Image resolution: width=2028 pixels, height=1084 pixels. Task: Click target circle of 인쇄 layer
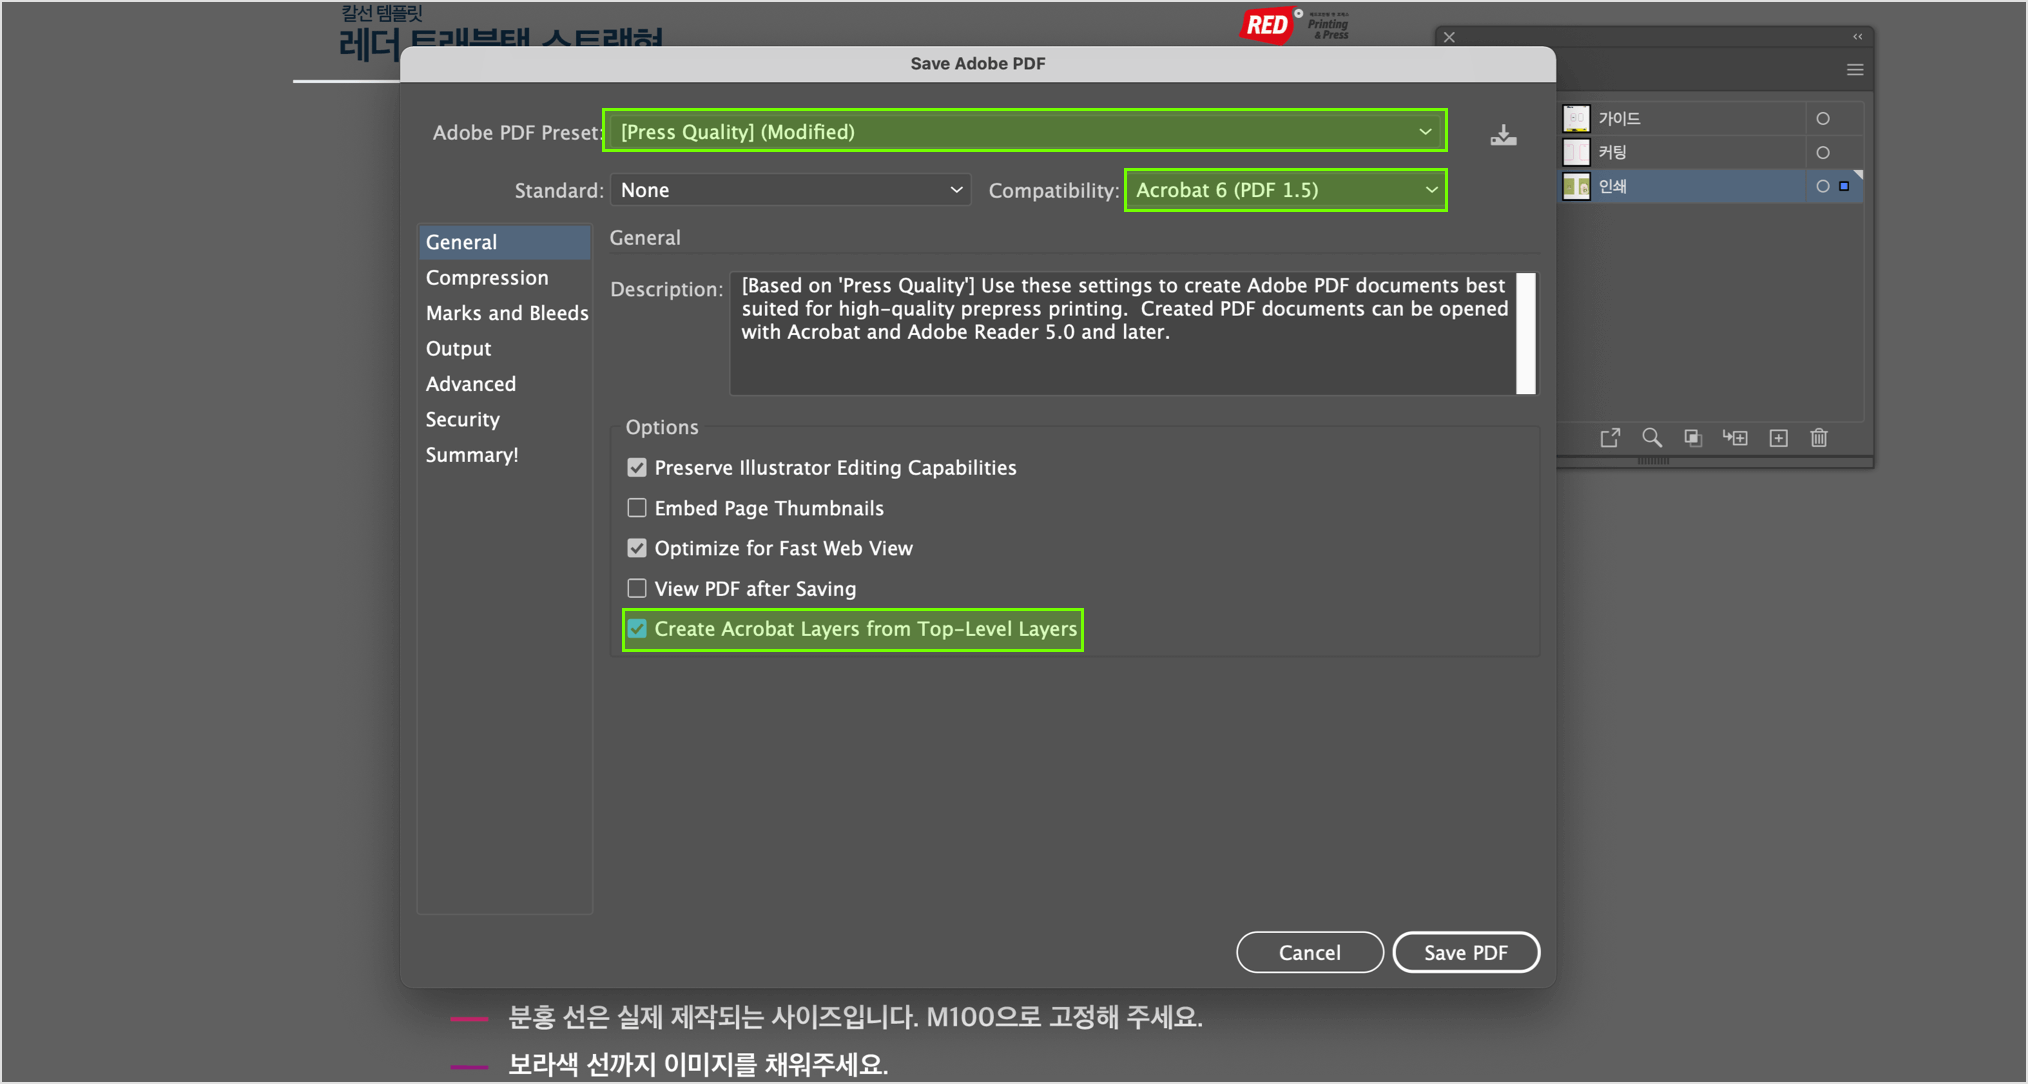coord(1822,186)
